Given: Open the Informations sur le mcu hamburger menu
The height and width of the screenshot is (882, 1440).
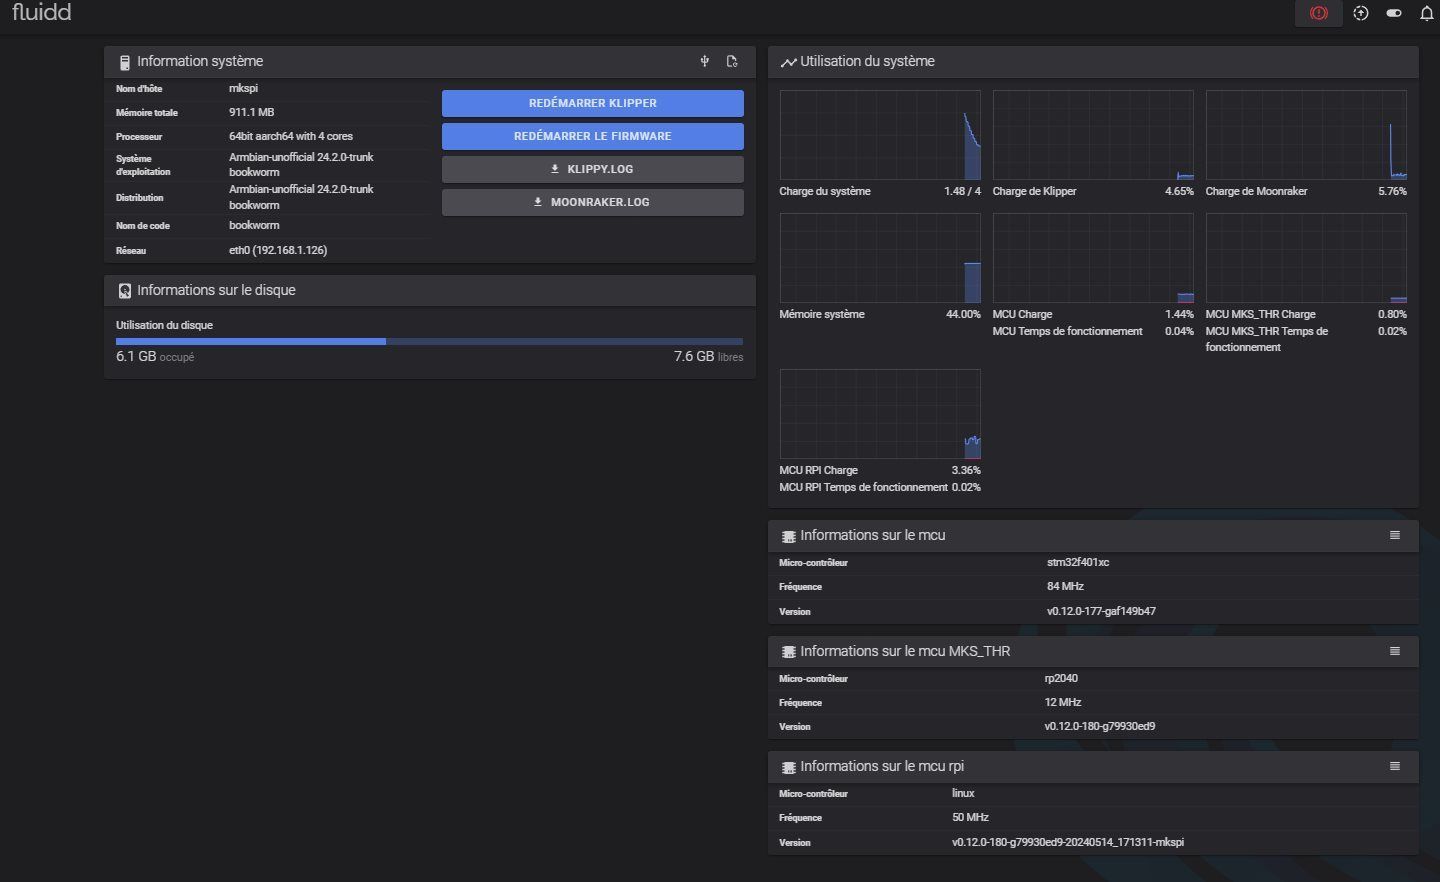Looking at the screenshot, I should [1395, 535].
